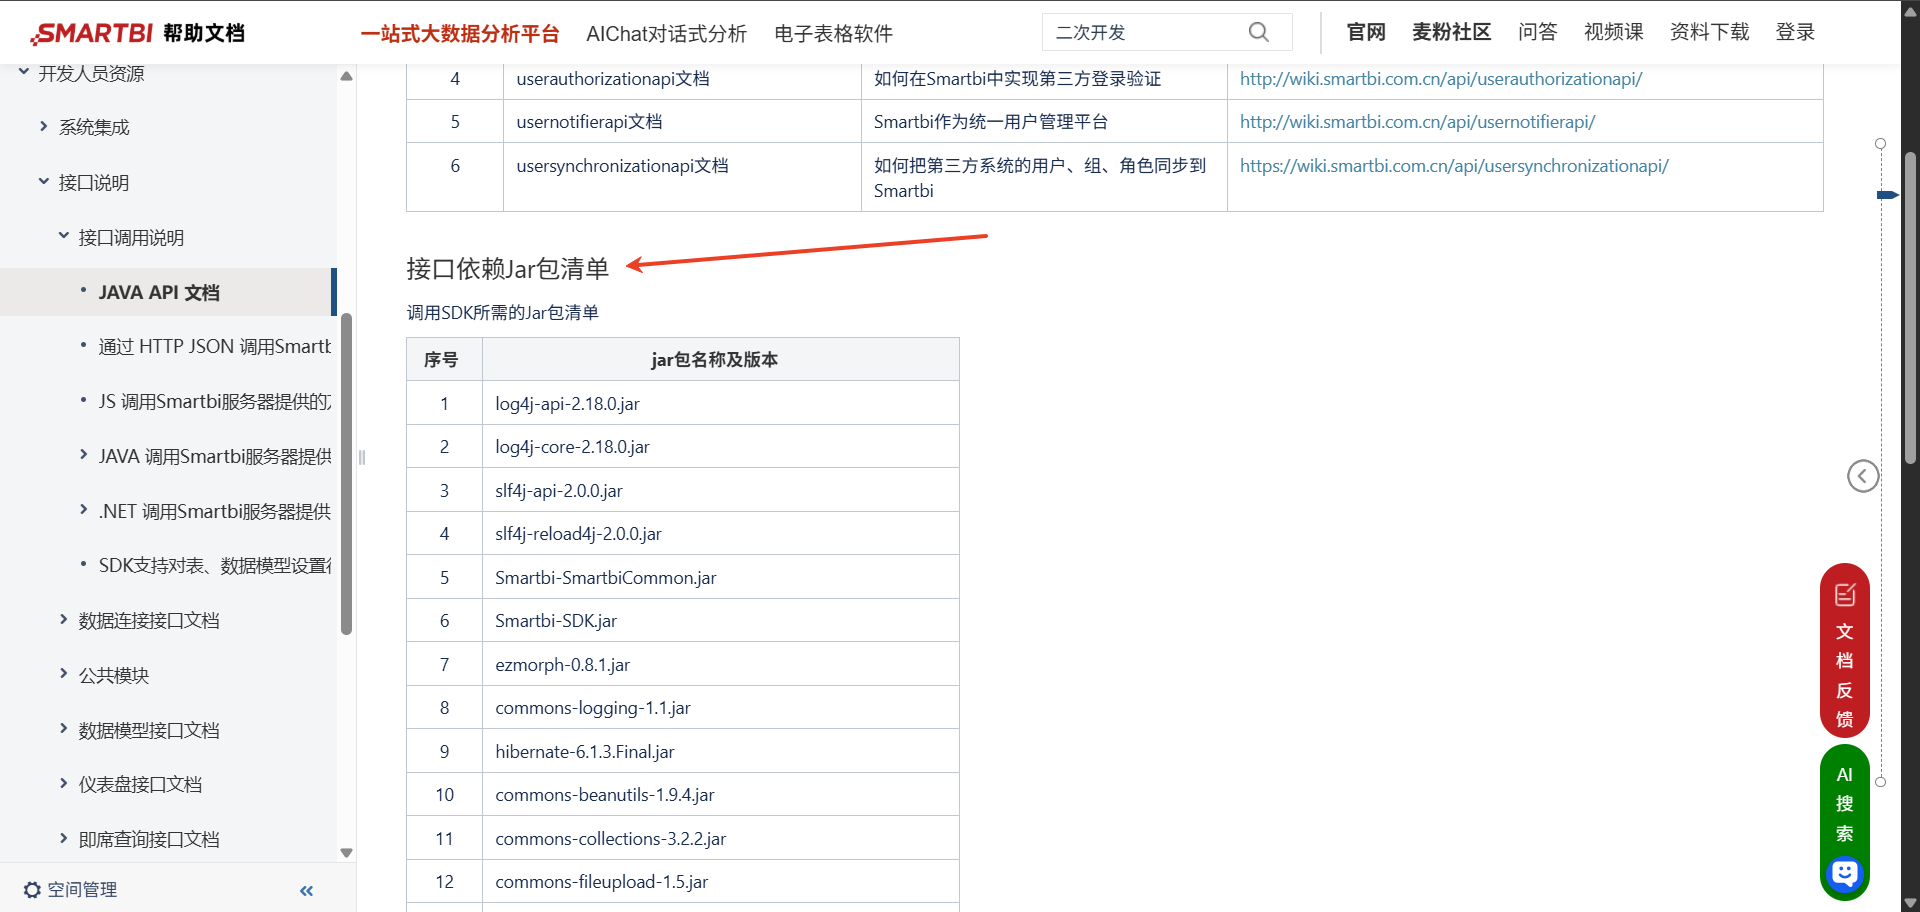Expand the 系统集成 tree node
This screenshot has width=1920, height=912.
pos(44,126)
